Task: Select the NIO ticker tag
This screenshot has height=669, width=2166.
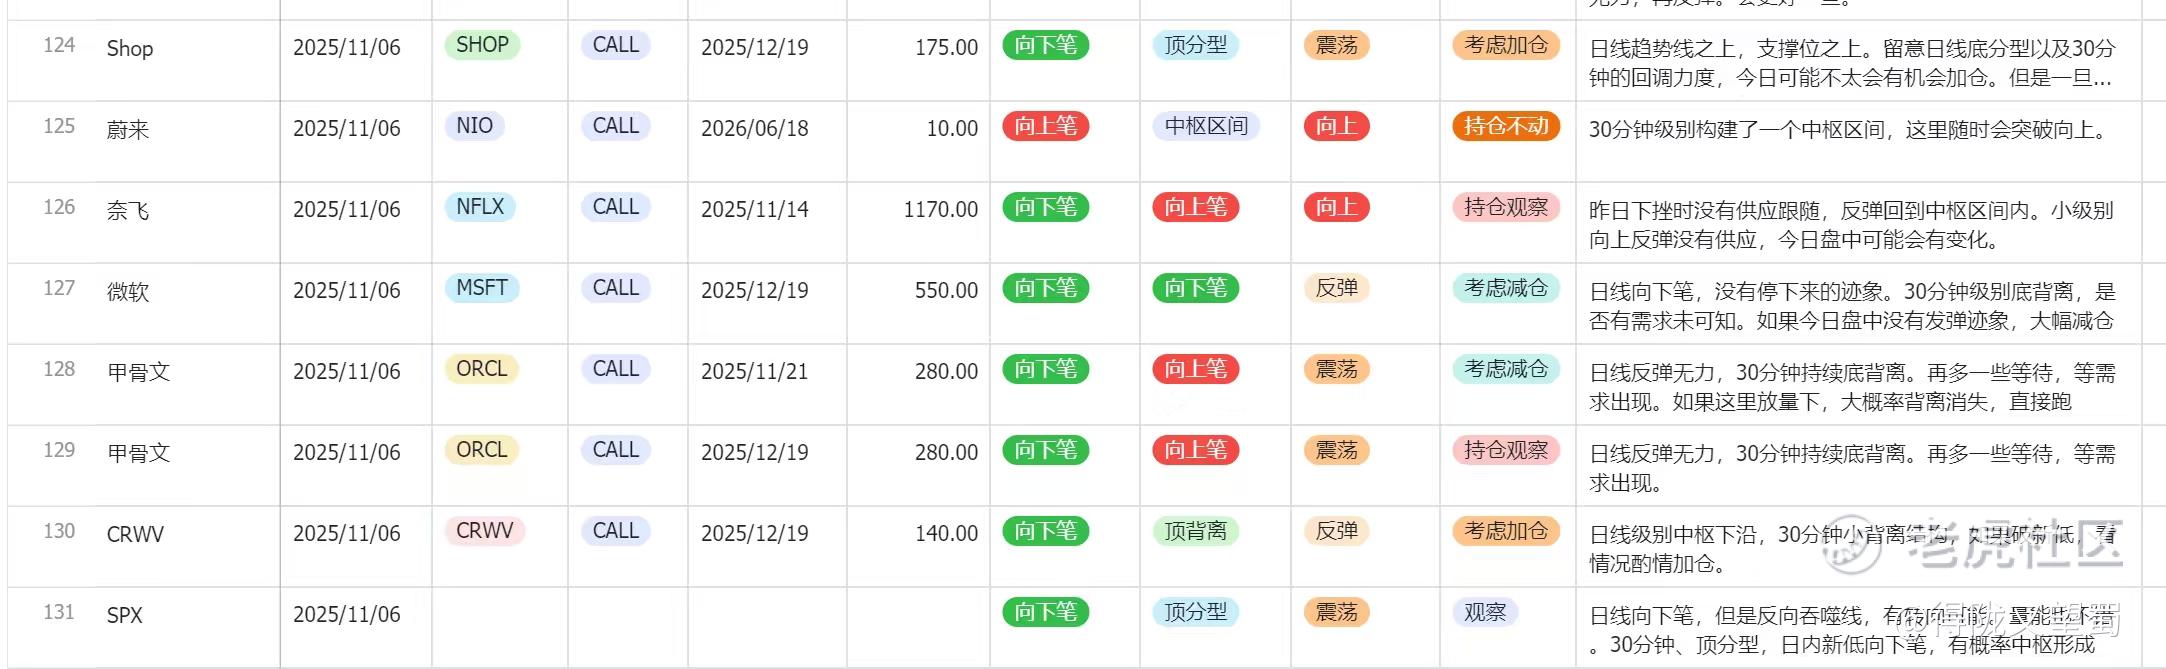Action: tap(475, 126)
